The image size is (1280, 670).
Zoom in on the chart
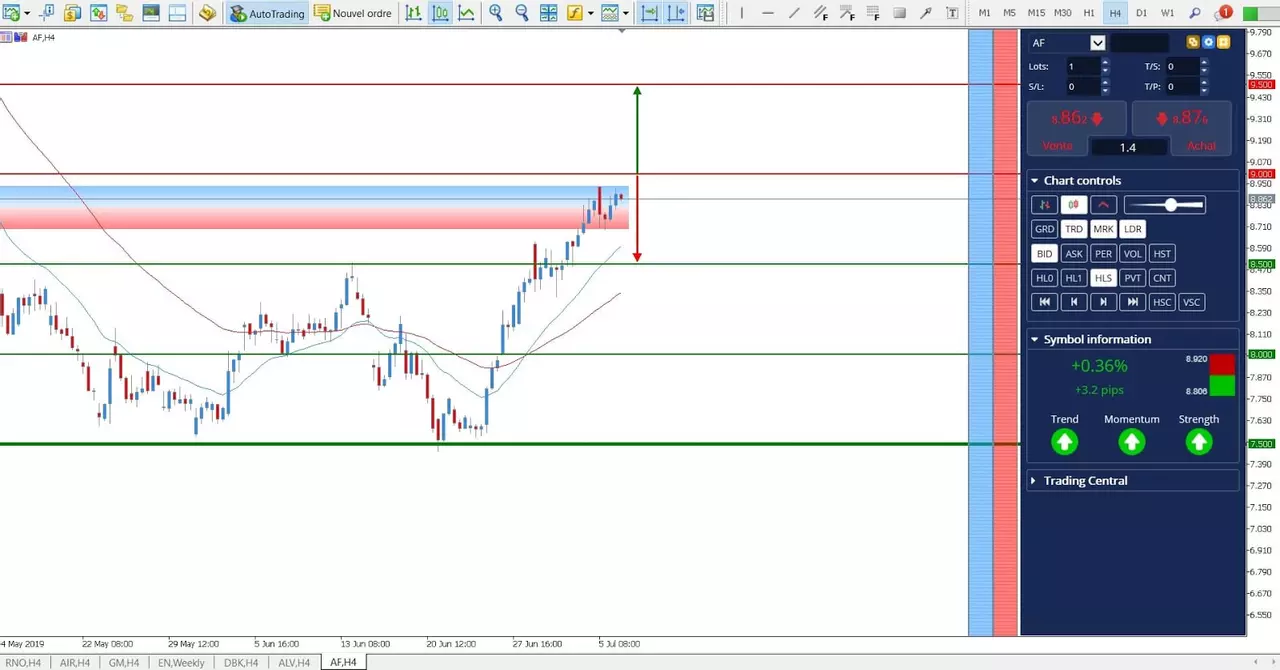(x=496, y=13)
